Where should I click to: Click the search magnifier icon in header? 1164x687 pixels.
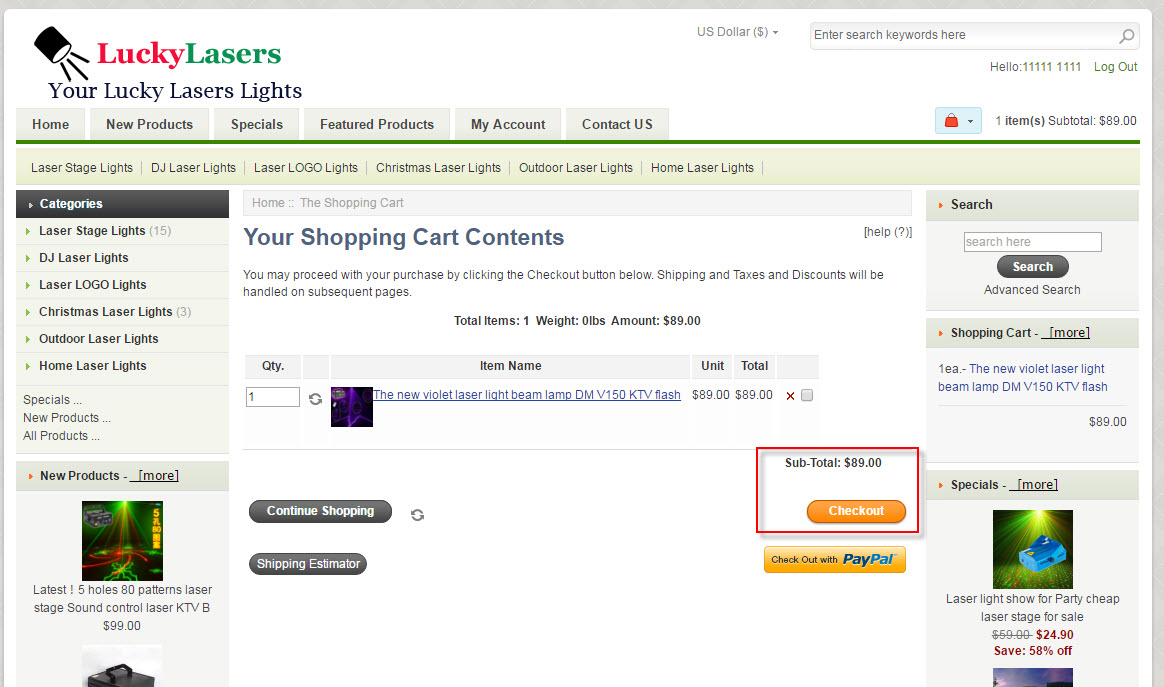coord(1126,36)
